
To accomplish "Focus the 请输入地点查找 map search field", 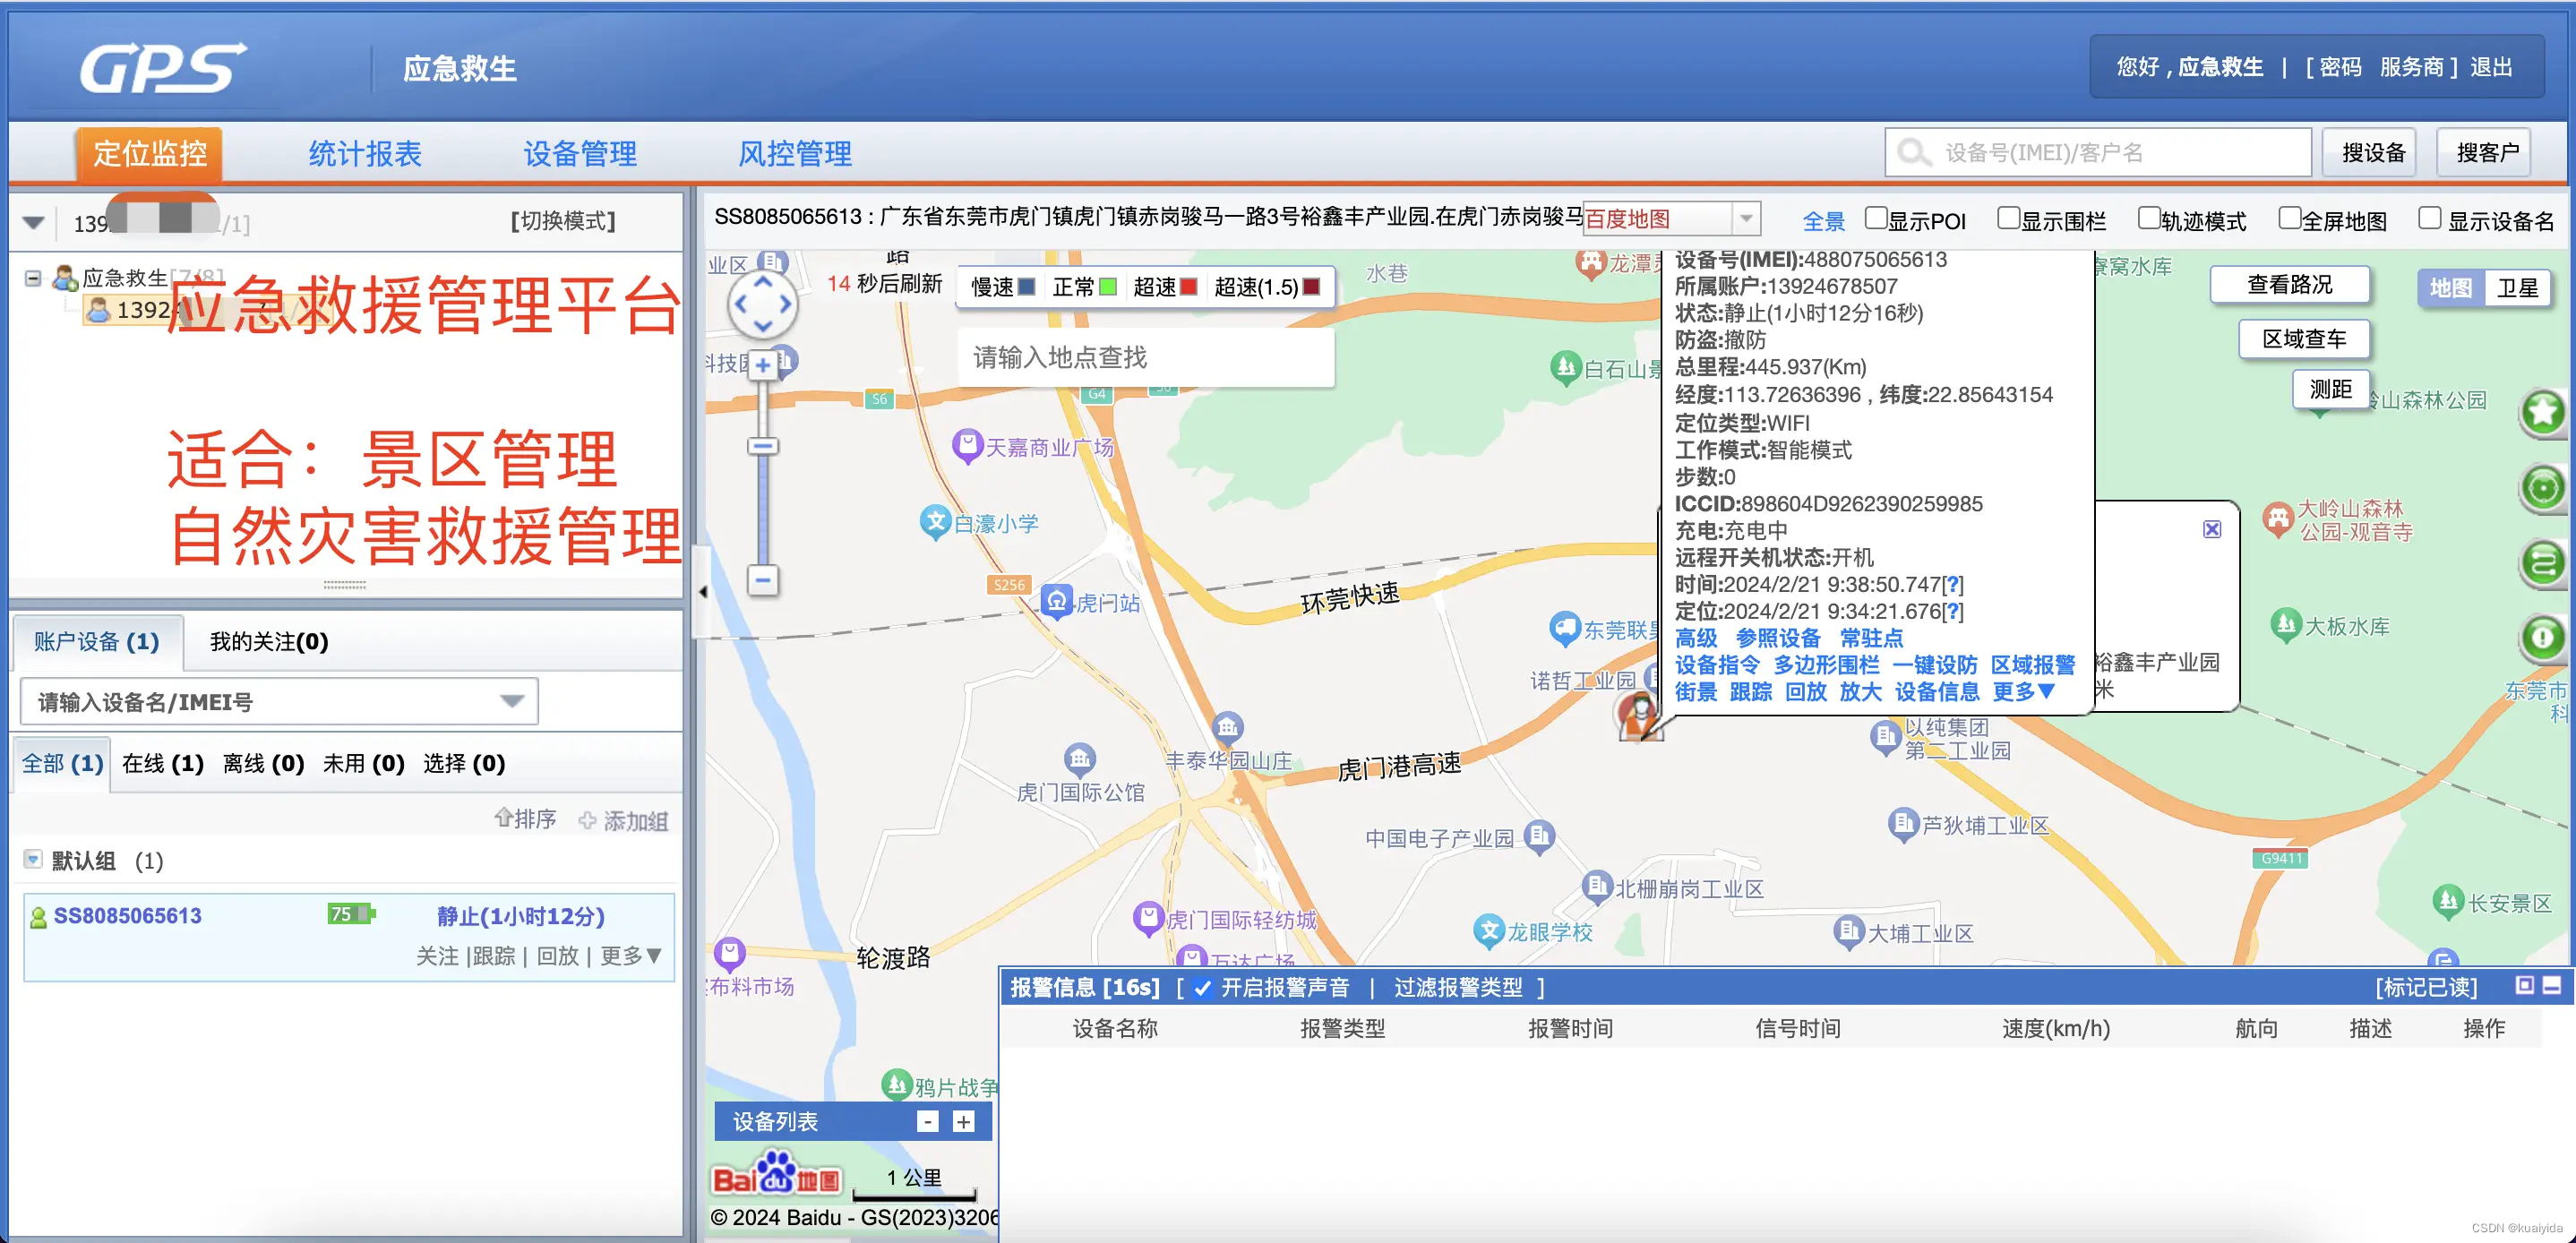I will pos(1145,357).
